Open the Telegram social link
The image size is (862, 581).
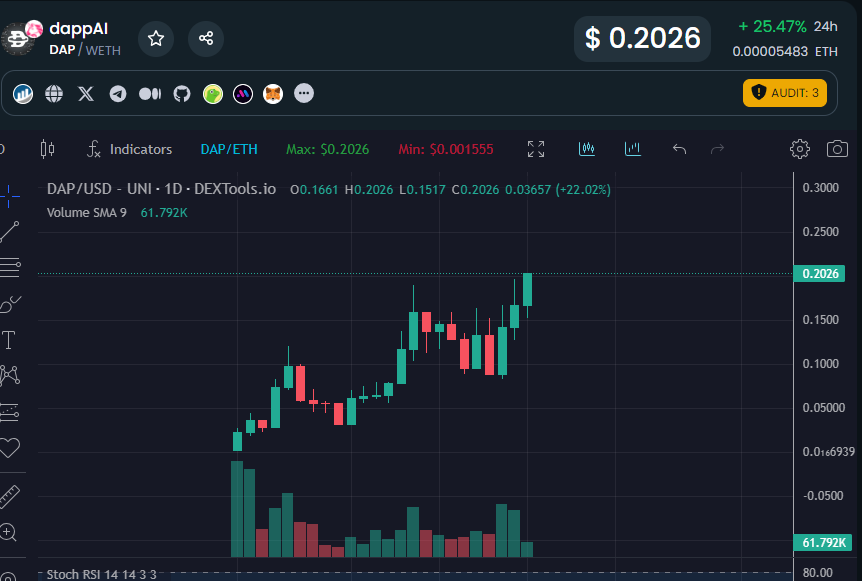(x=118, y=94)
